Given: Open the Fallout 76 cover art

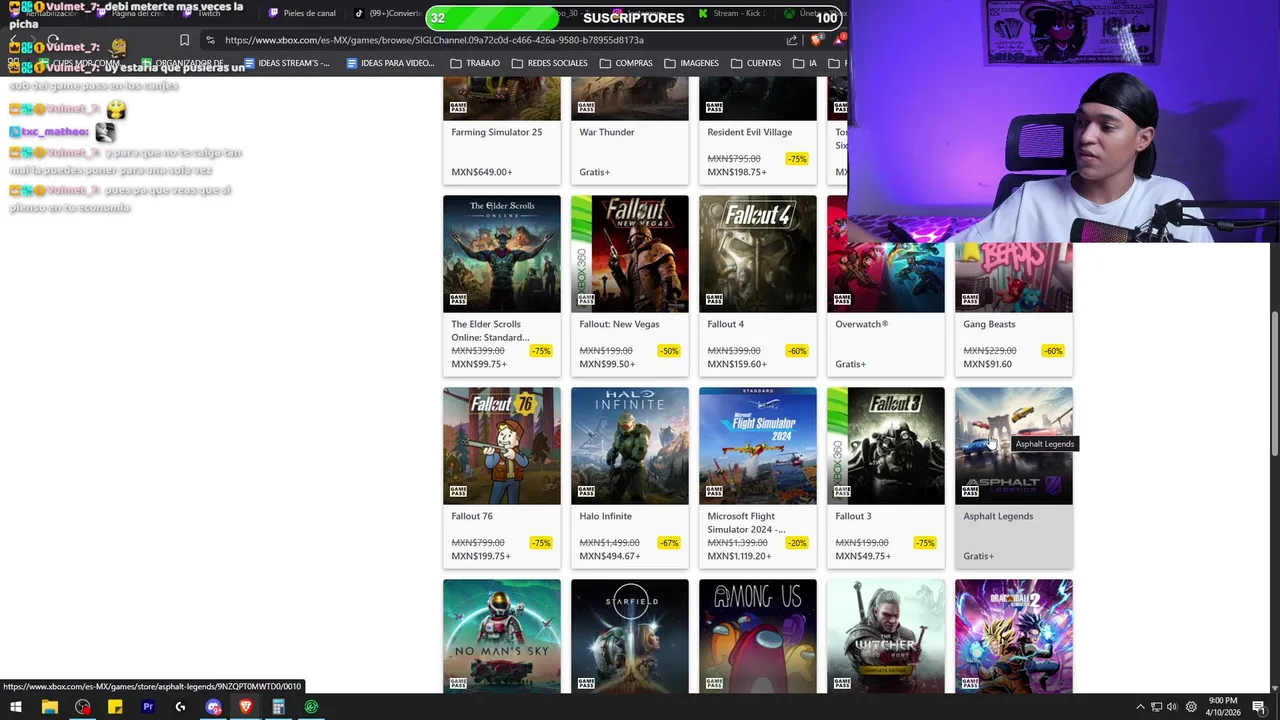Looking at the screenshot, I should click(x=502, y=446).
